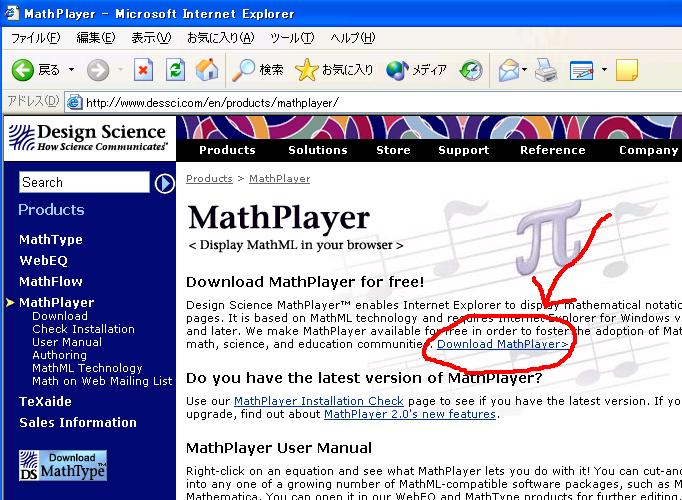Screen dimensions: 682x500
Task: Open the Company navigation tab
Action: (x=649, y=150)
